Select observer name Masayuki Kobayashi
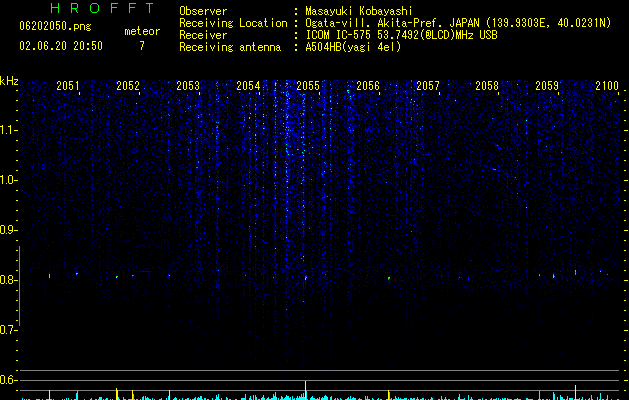The height and width of the screenshot is (400, 629). click(x=359, y=11)
